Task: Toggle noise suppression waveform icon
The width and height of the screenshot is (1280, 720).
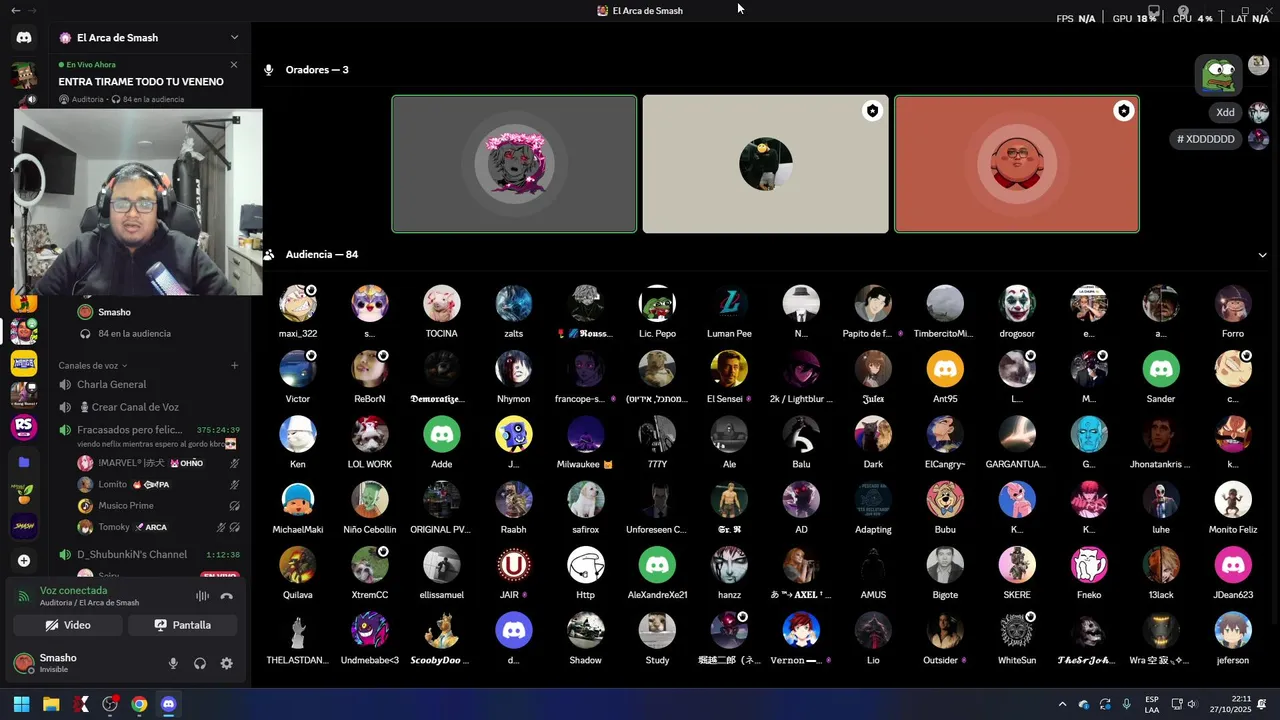Action: pos(202,596)
